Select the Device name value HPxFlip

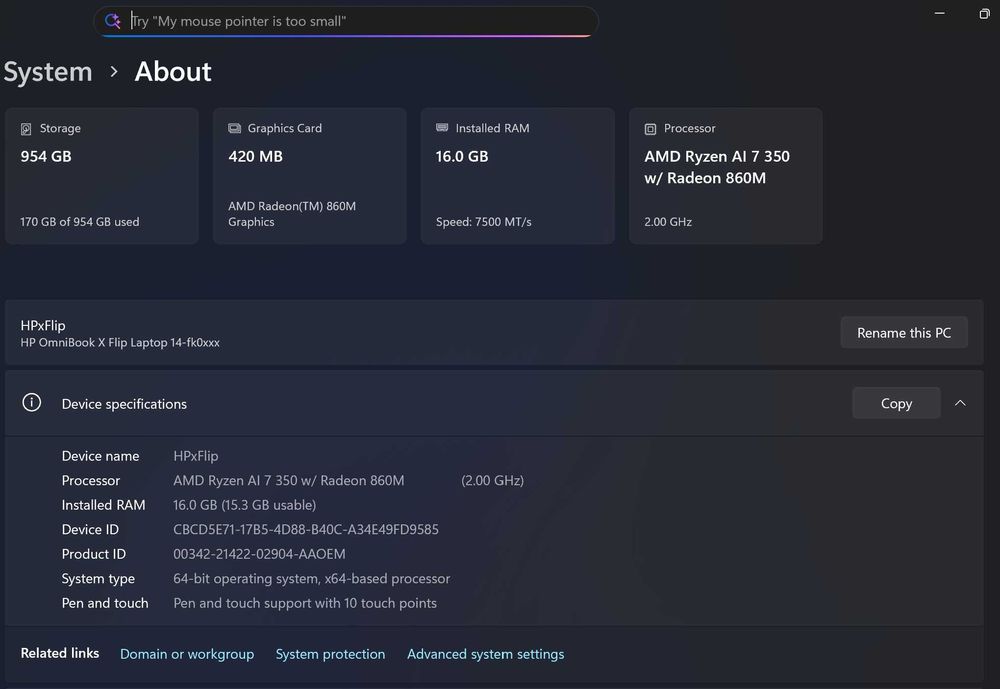coord(196,456)
